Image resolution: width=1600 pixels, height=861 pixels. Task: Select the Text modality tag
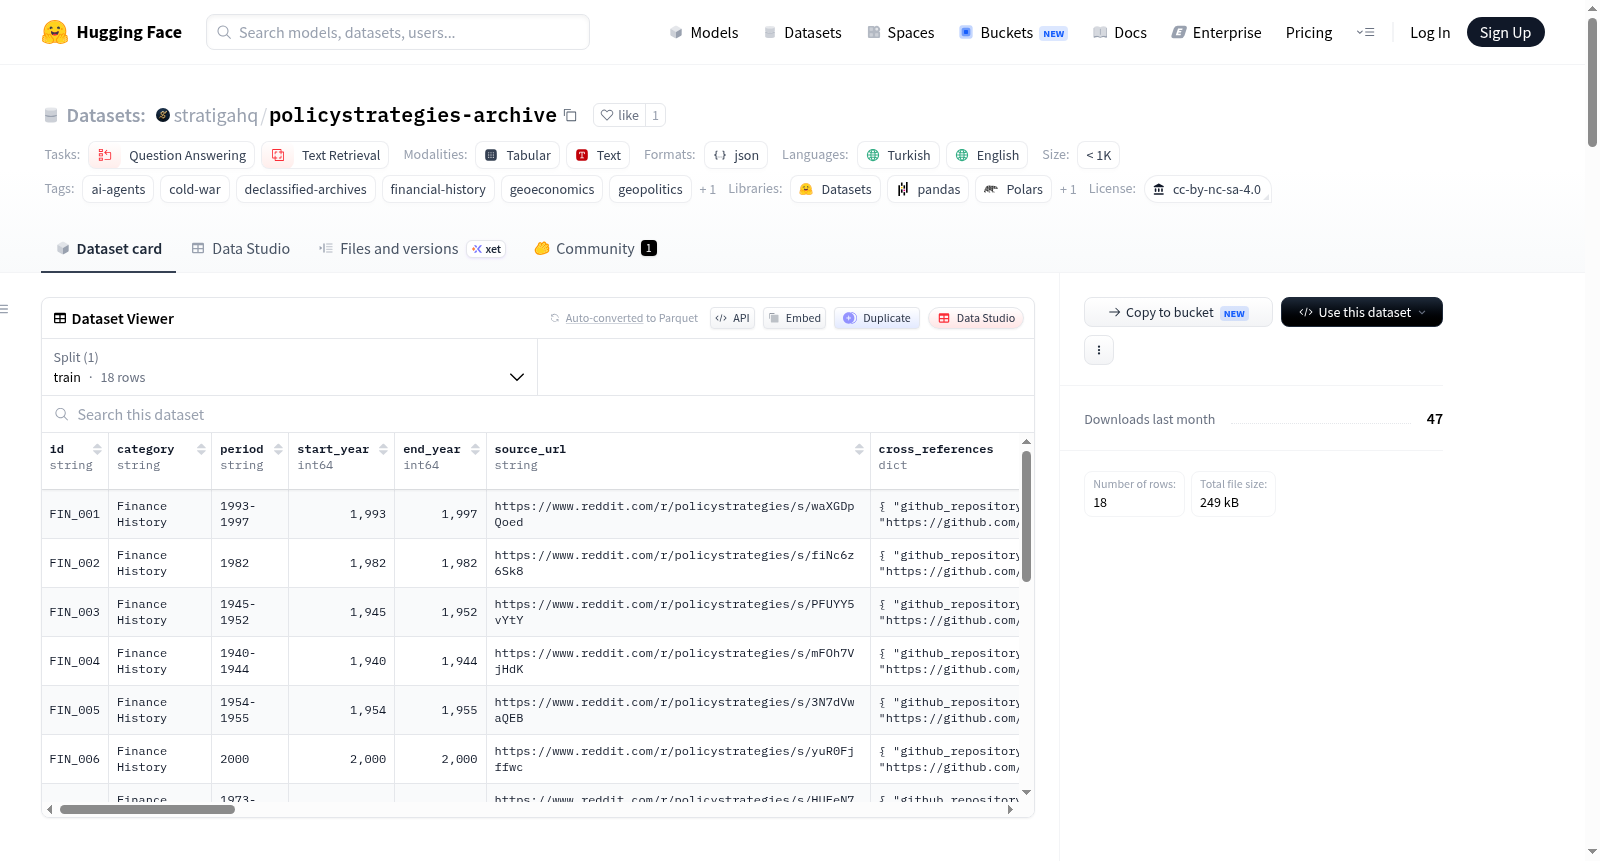(598, 155)
